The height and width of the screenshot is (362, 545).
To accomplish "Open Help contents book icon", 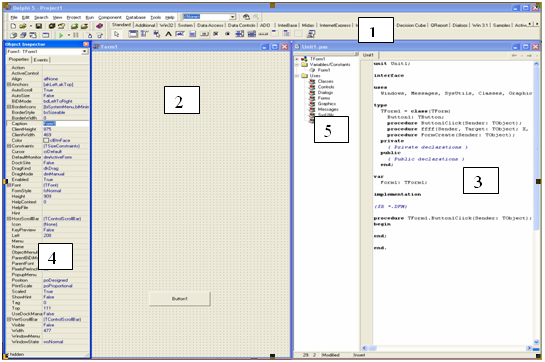I will tap(99, 26).
